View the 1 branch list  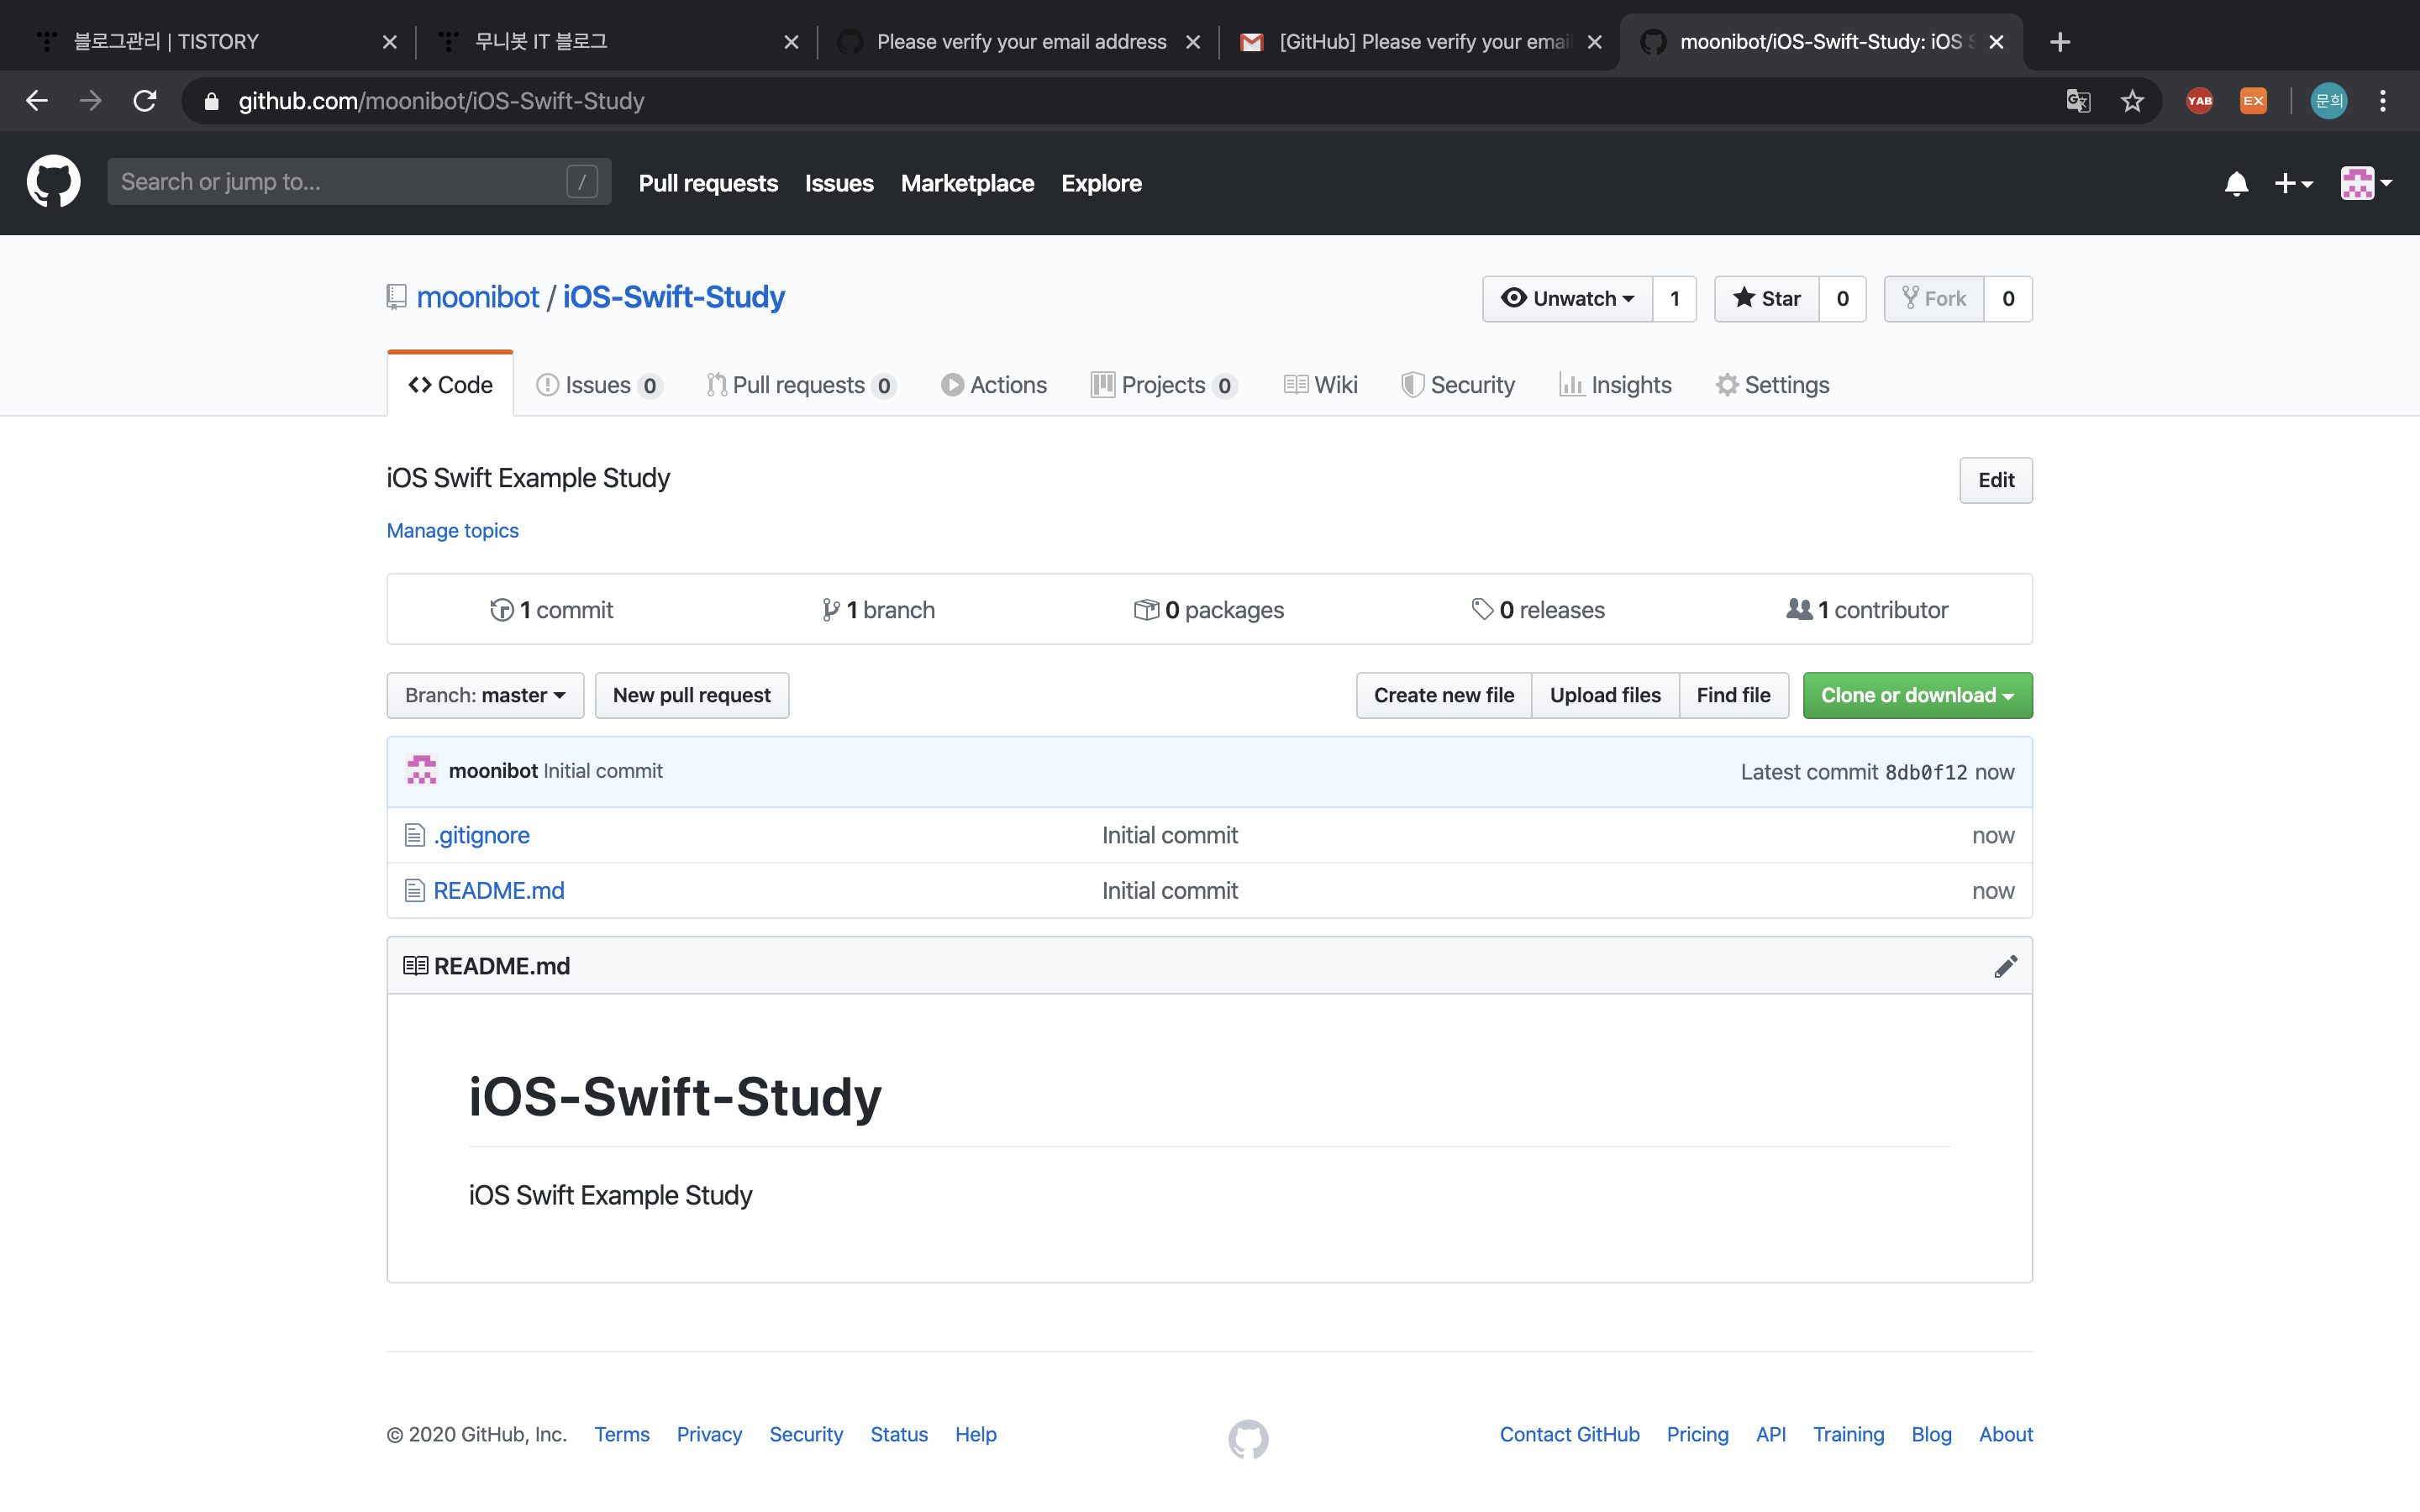tap(878, 610)
